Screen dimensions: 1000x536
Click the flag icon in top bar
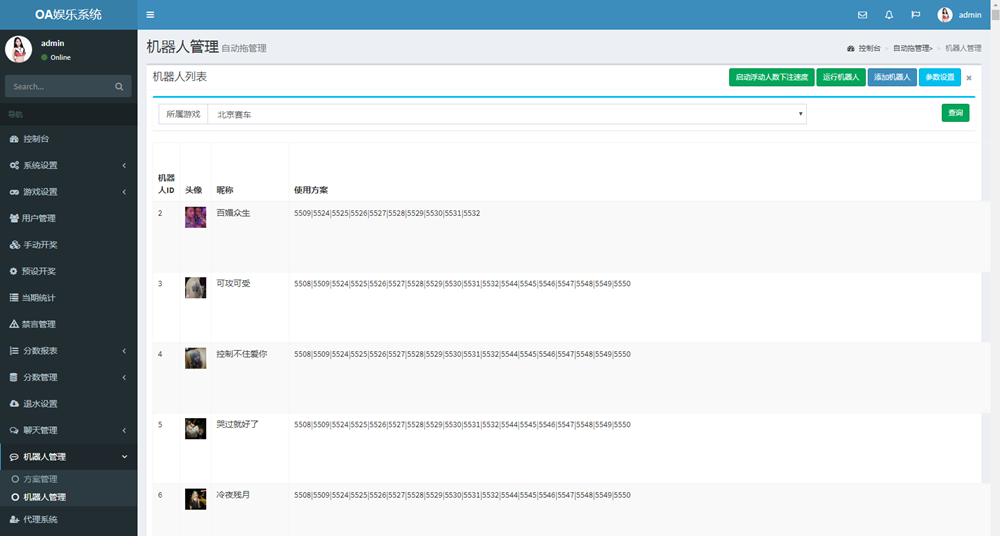tap(915, 15)
